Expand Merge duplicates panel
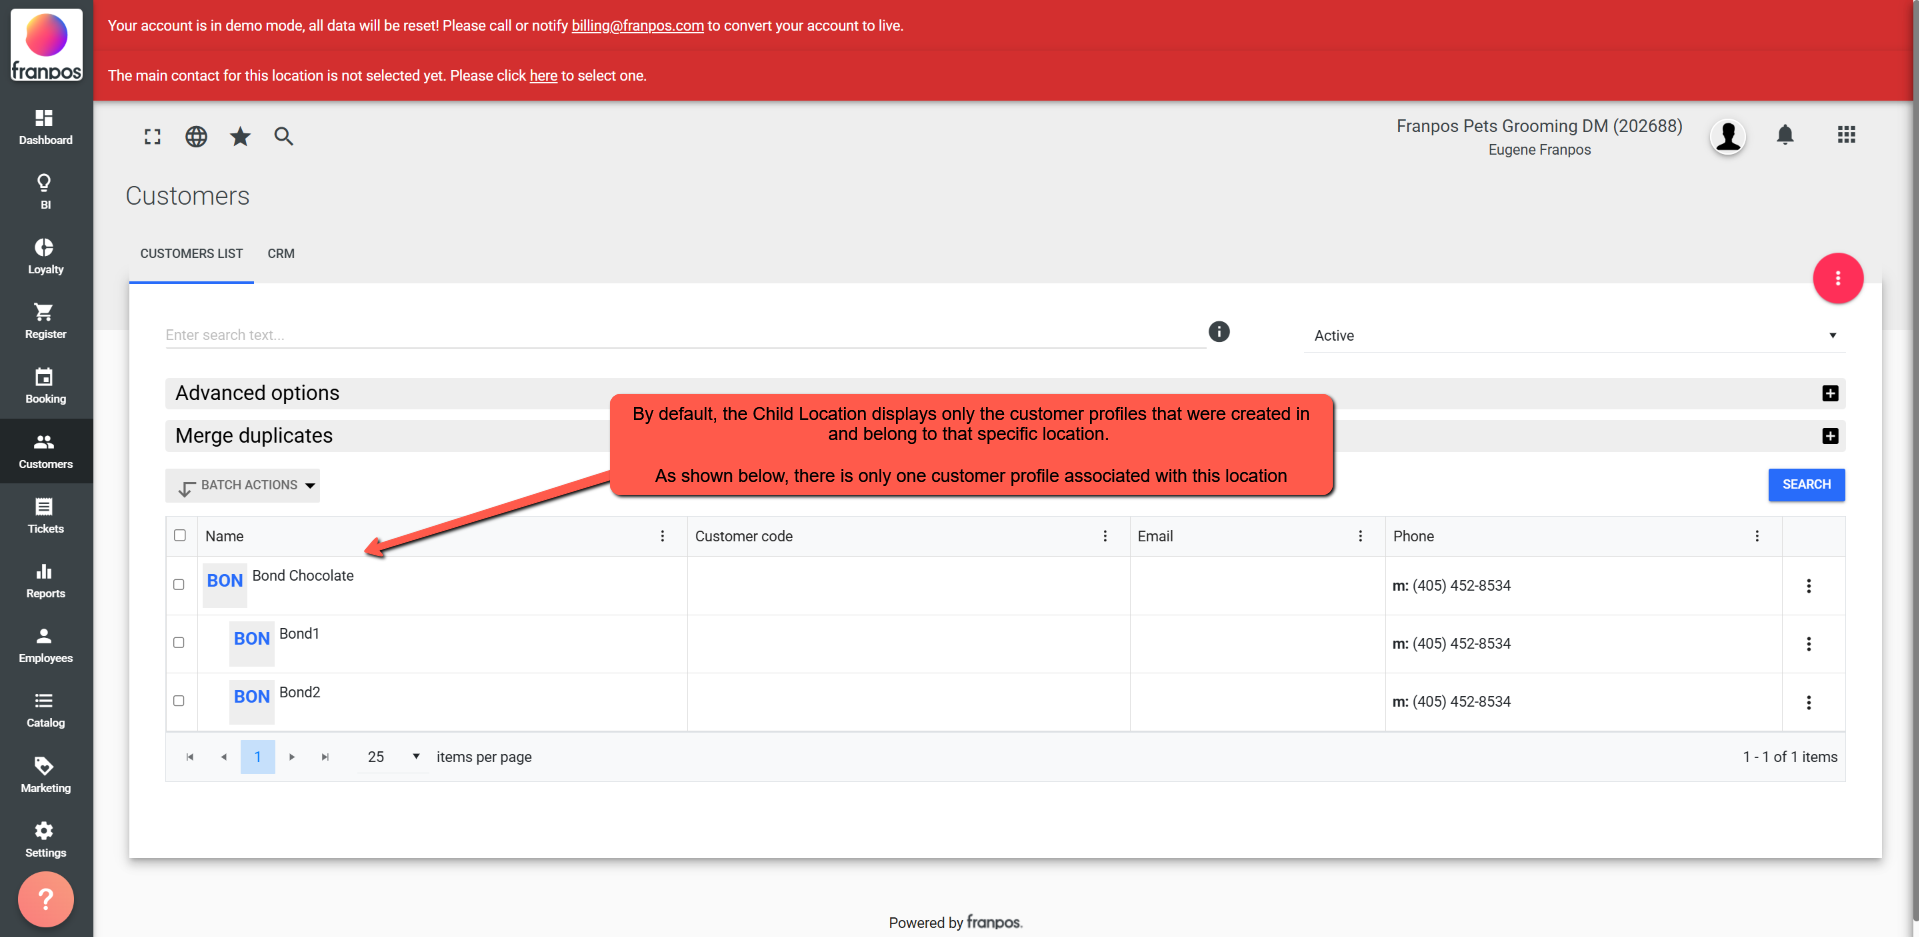 (x=1830, y=436)
